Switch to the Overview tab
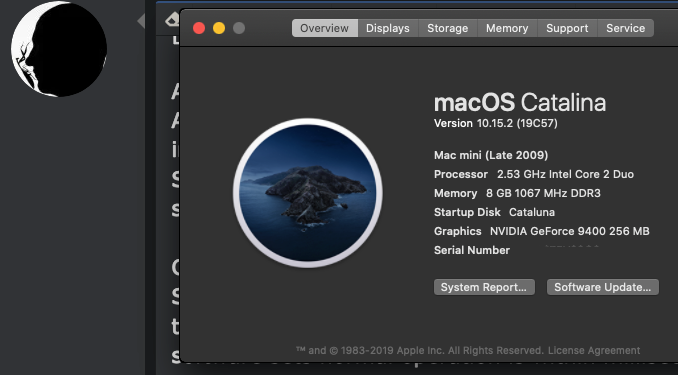The width and height of the screenshot is (678, 375). [x=325, y=28]
